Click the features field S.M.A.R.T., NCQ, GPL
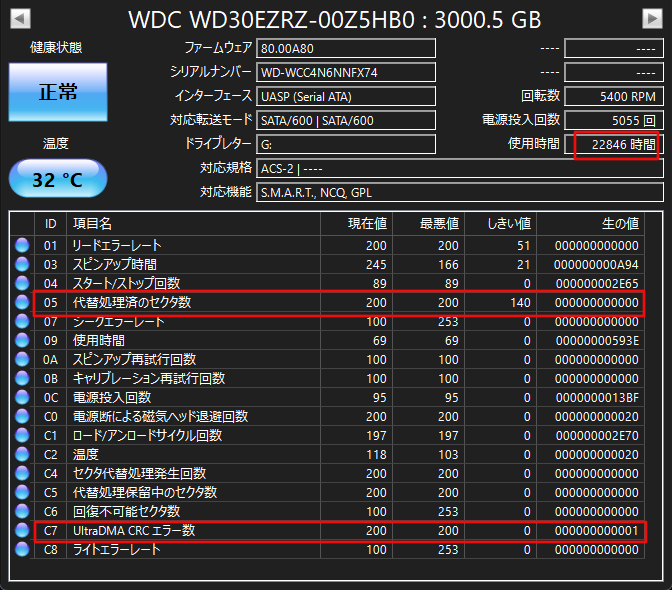Image resolution: width=672 pixels, height=590 pixels. (x=459, y=192)
